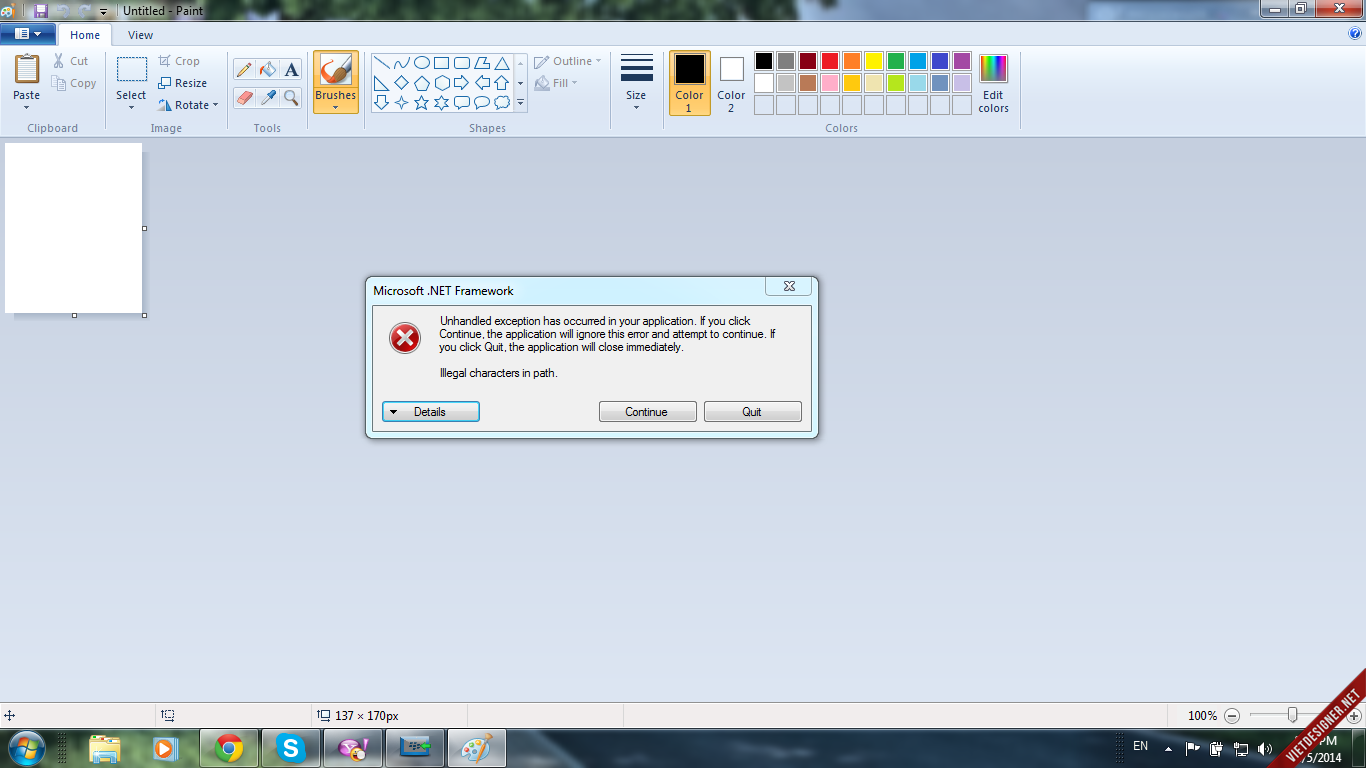Select Color 1 foreground toggle
Screen dimensions: 1366x768
point(689,82)
